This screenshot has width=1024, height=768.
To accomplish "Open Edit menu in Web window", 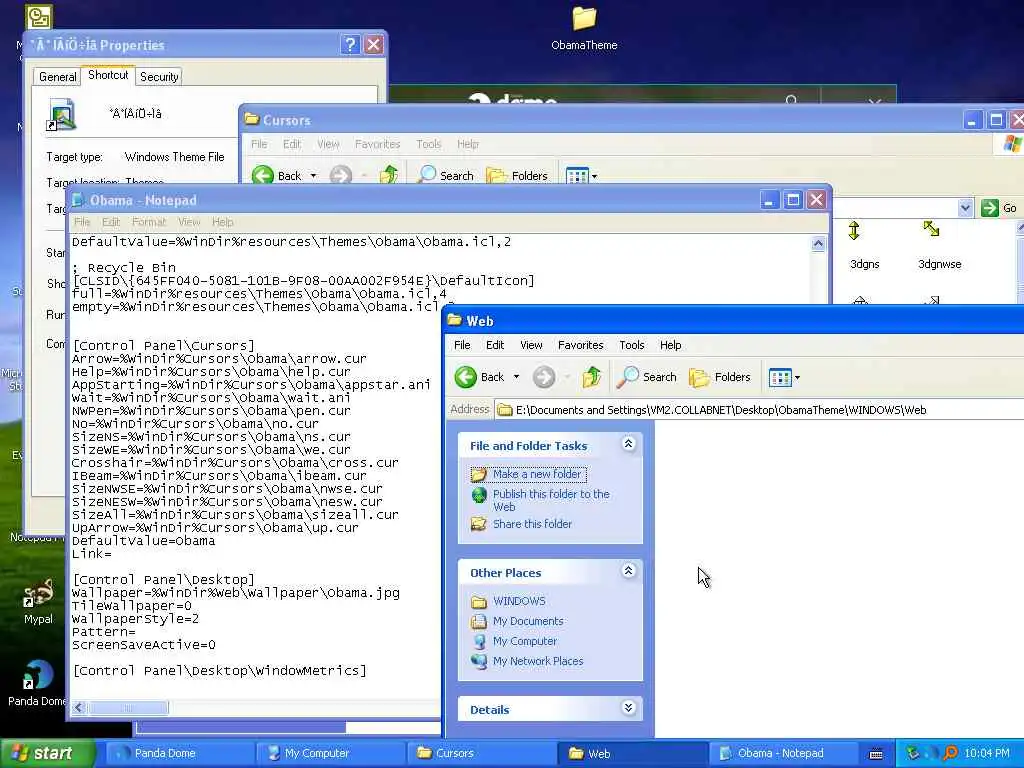I will [494, 345].
